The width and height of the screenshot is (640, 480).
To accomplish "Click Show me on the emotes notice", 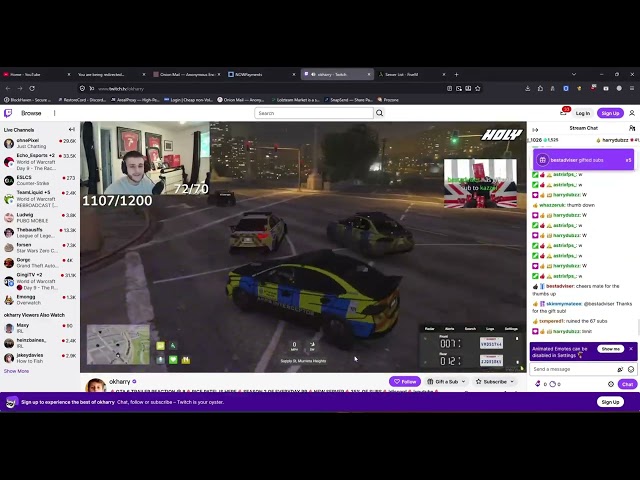I will (611, 349).
